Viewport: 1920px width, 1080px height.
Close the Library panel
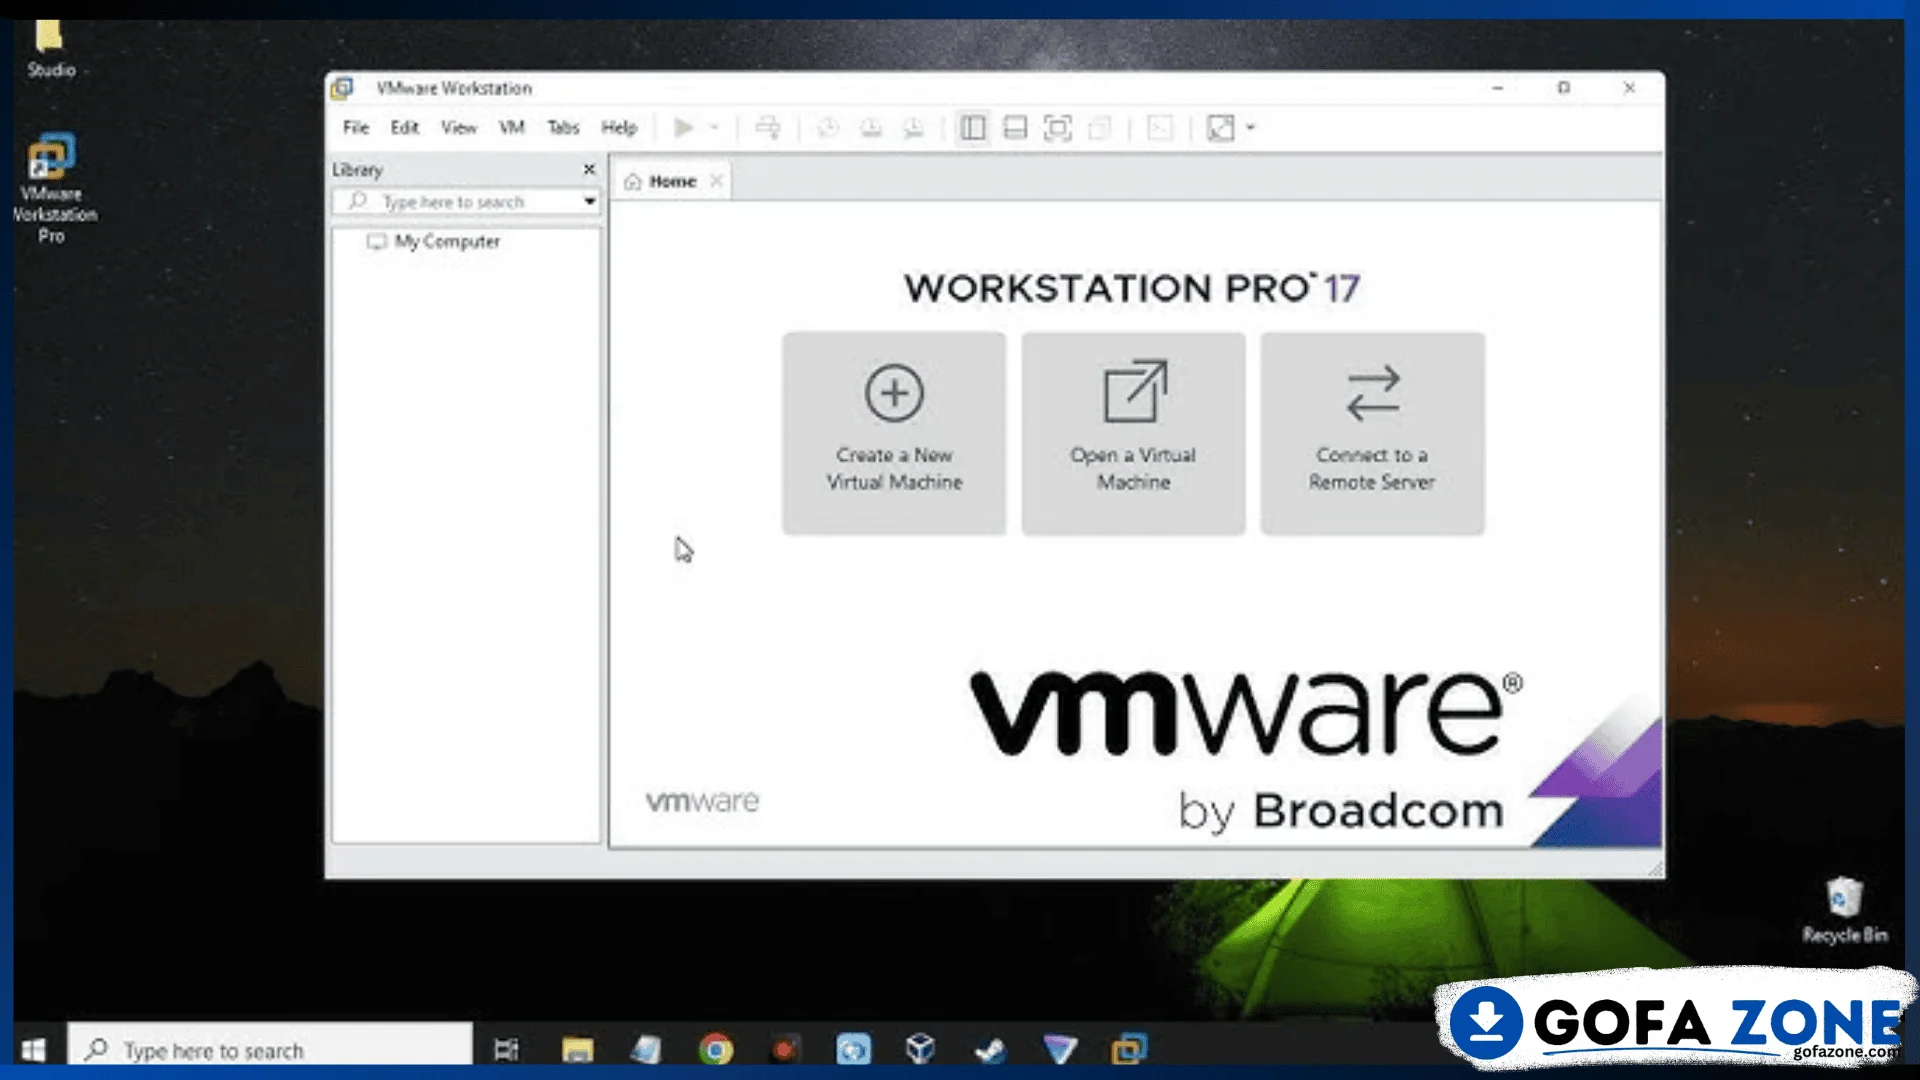[589, 170]
